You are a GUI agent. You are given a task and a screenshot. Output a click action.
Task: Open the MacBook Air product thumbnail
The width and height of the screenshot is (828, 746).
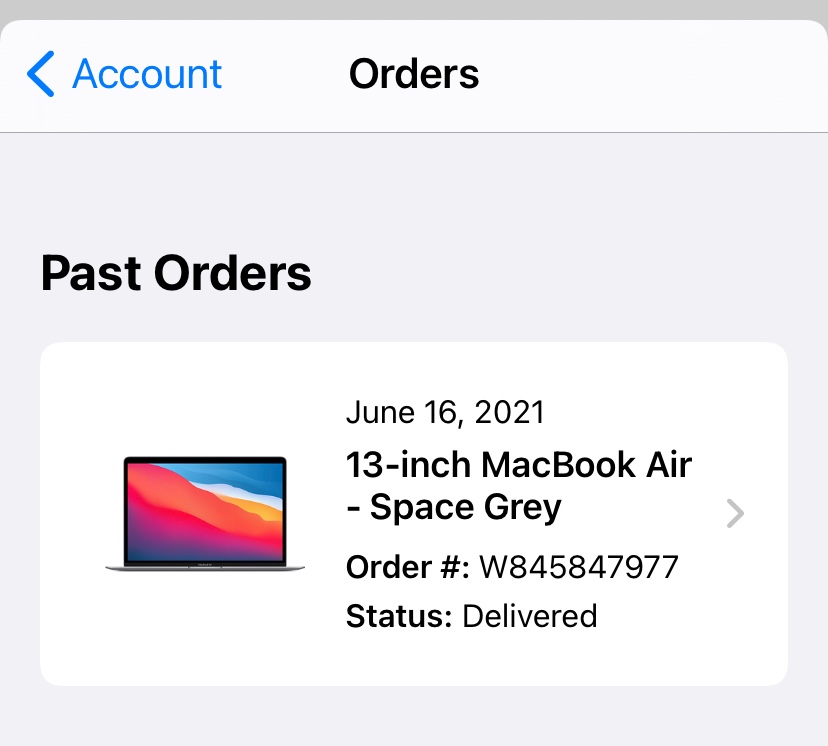[x=205, y=514]
